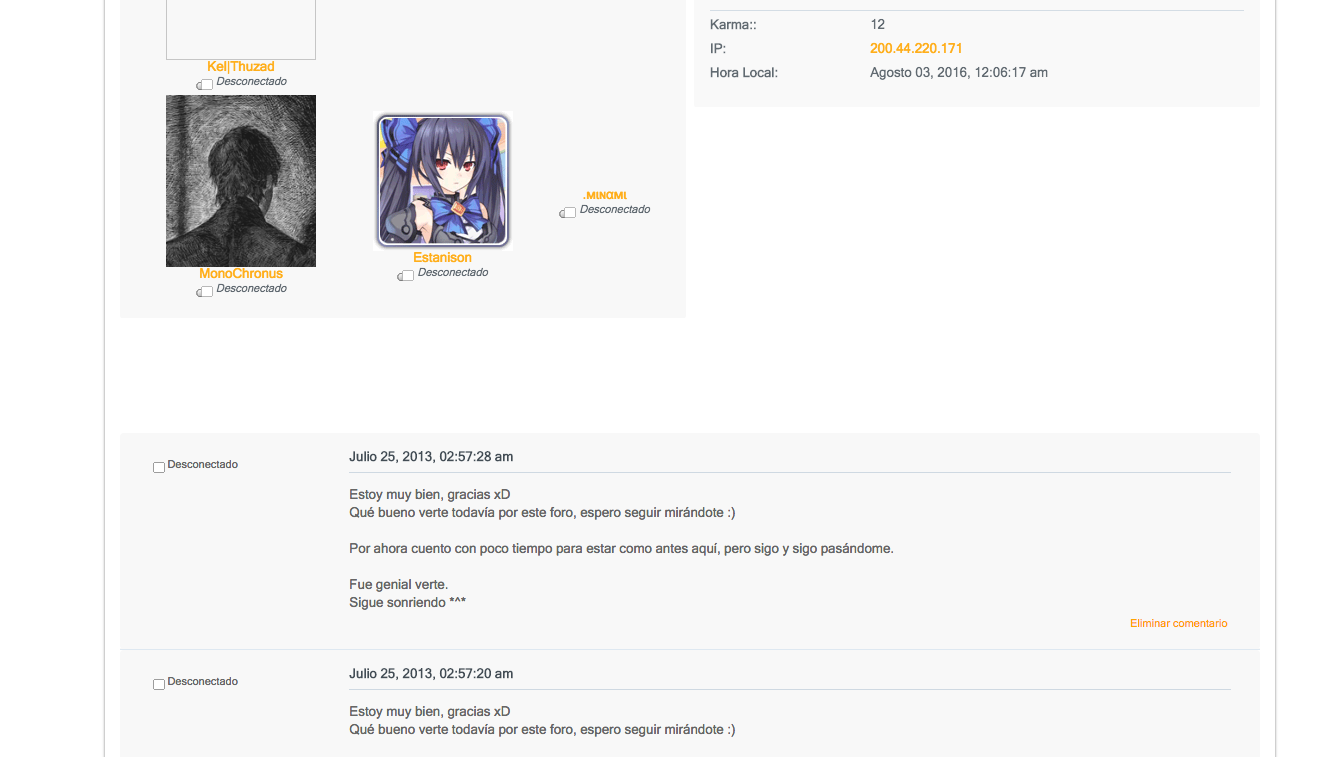Select the Julio 25, 2013, 02:57:28 am heading

pyautogui.click(x=431, y=457)
